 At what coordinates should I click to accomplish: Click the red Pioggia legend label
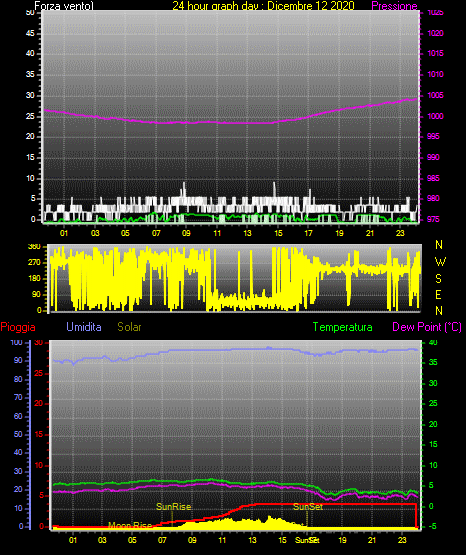click(x=18, y=327)
